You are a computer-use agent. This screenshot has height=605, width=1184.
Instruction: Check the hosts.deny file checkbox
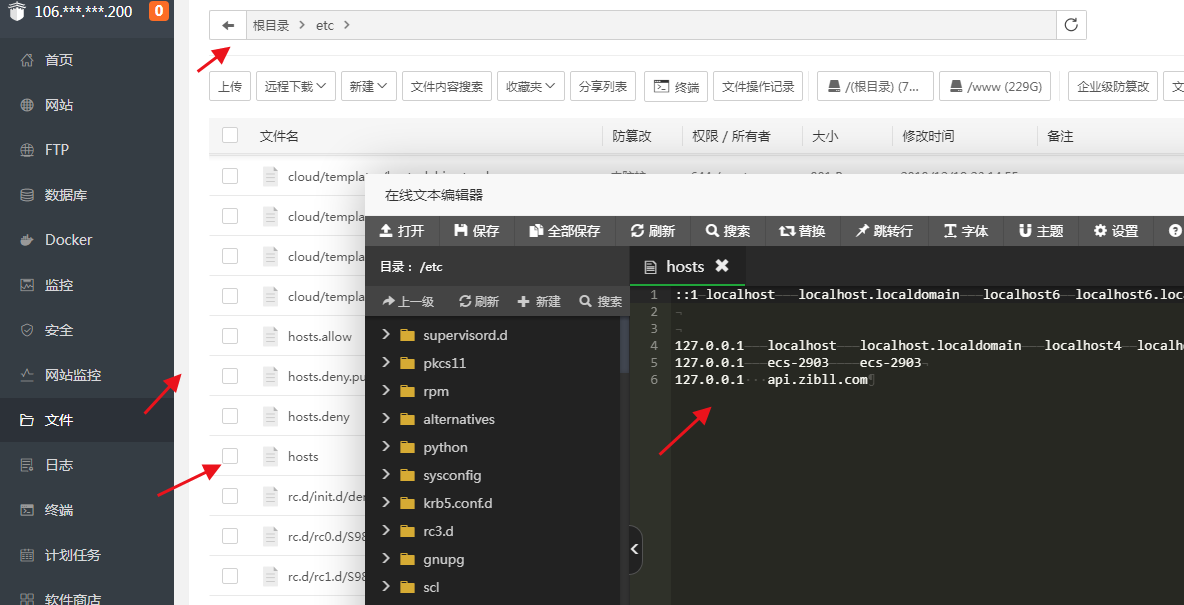point(230,416)
